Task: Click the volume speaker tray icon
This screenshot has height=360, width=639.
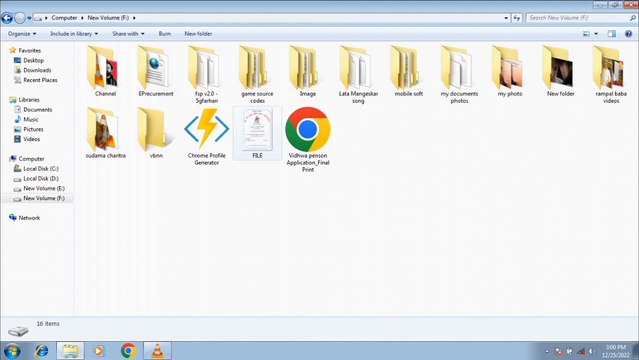Action: (x=591, y=351)
